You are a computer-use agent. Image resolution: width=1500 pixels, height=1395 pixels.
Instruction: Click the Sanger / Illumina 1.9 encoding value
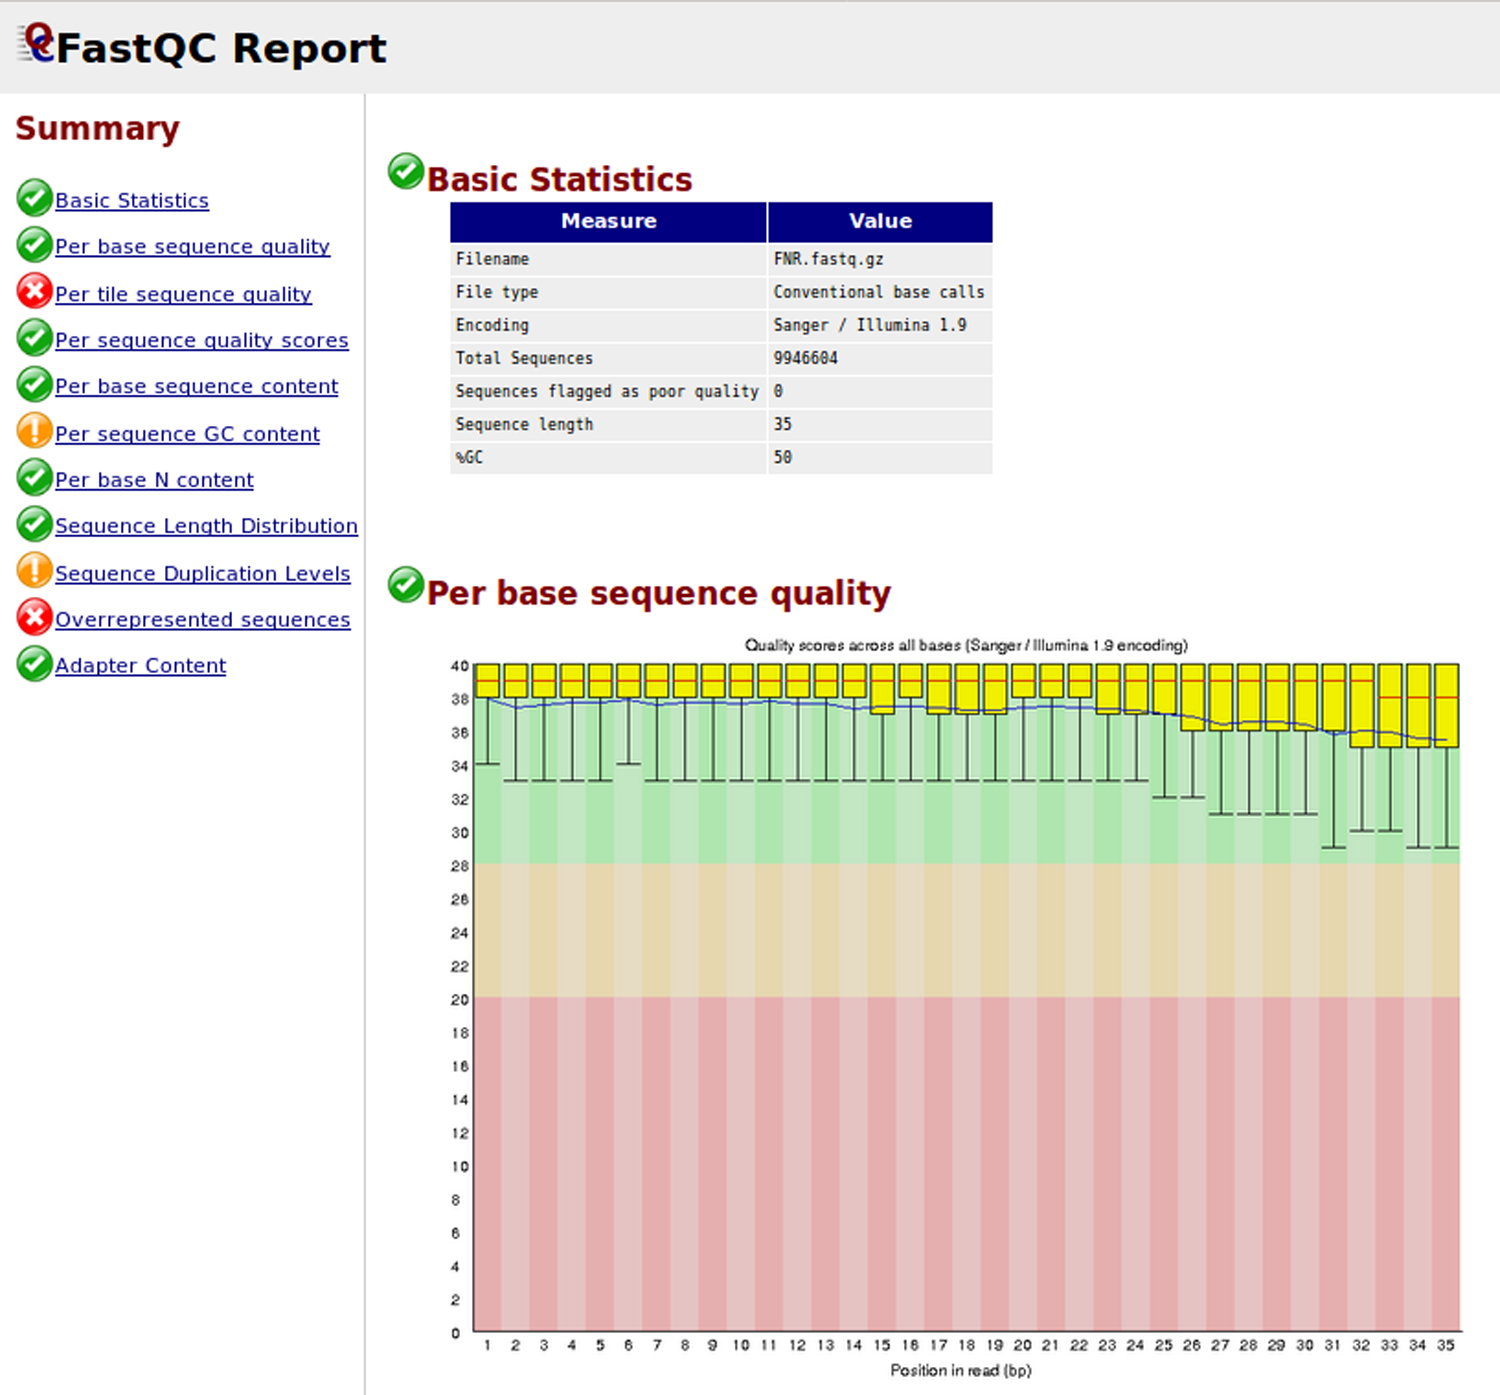coord(870,325)
